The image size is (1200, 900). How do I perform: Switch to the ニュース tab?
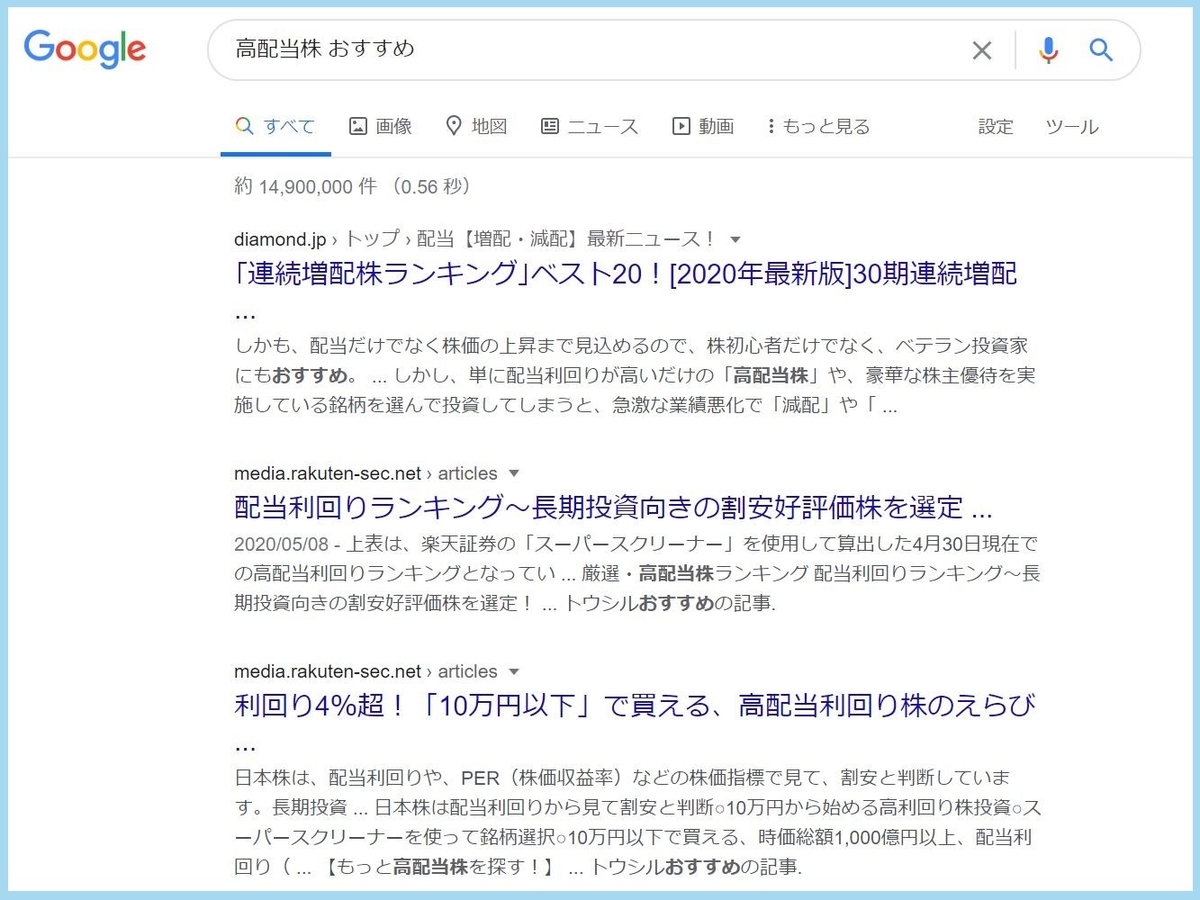589,127
